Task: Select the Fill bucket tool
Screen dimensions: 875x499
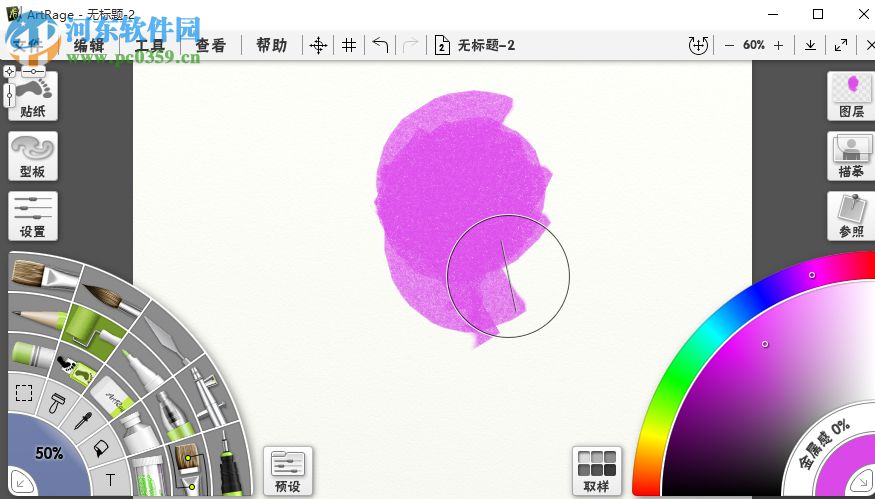Action: (101, 448)
